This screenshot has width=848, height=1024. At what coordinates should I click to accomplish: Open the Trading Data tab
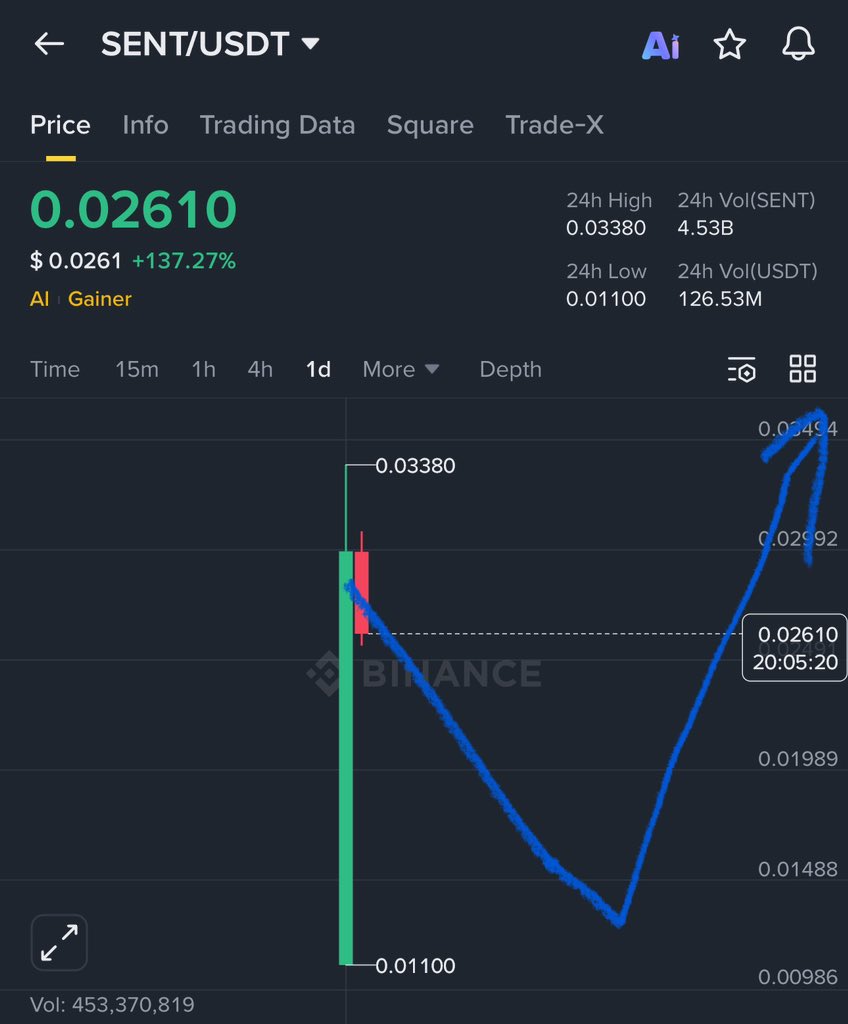tap(277, 125)
